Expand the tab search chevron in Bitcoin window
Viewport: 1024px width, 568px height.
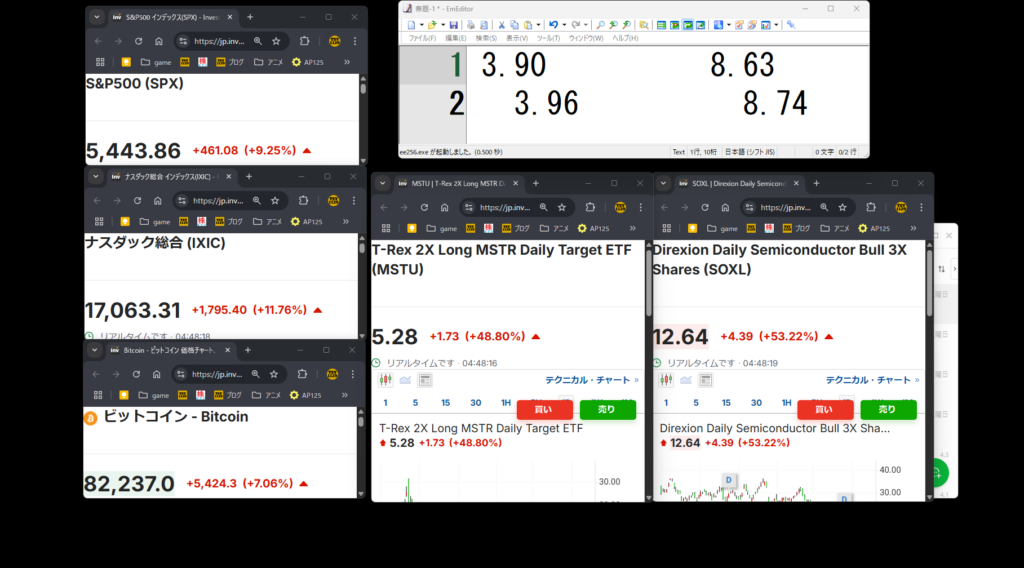[x=95, y=351]
